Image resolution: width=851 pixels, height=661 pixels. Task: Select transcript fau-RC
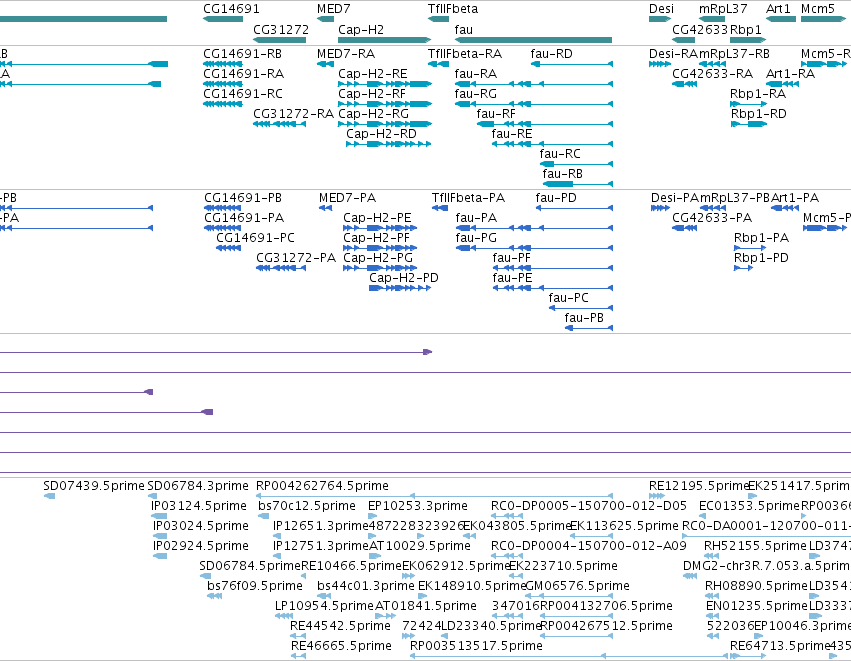[x=560, y=154]
